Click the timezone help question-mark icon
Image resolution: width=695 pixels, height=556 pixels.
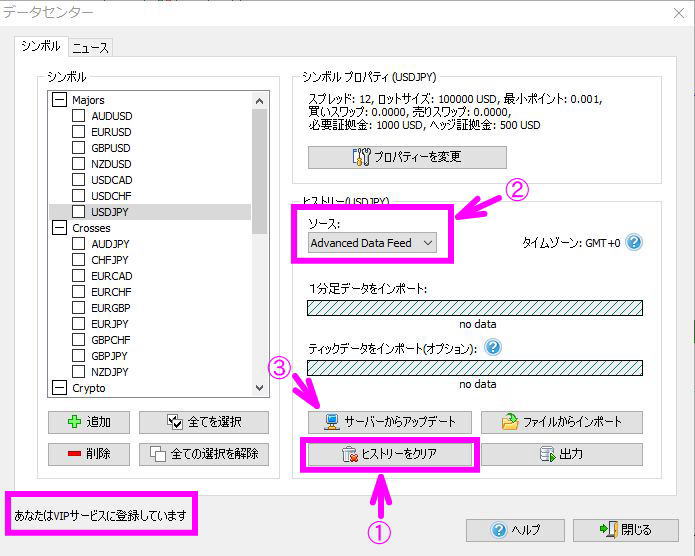(634, 243)
